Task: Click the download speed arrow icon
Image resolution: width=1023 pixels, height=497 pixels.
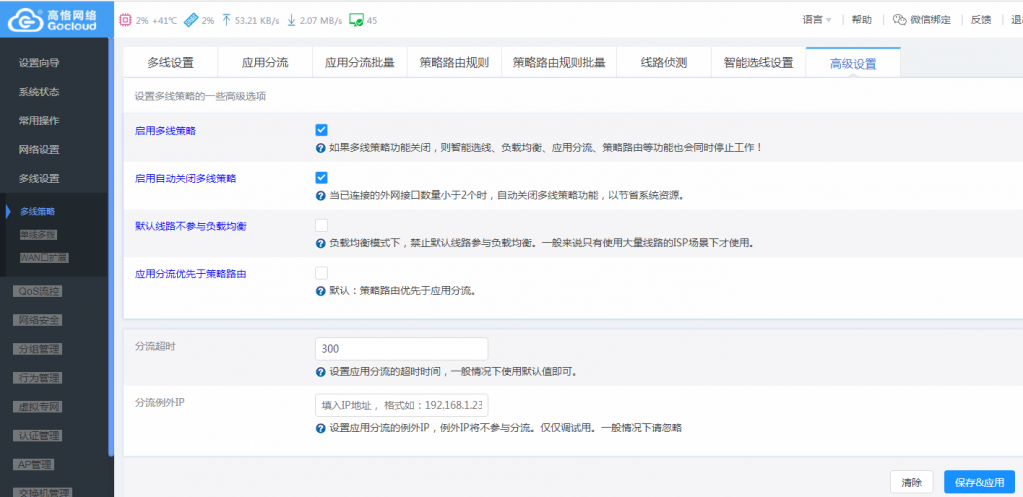Action: click(x=292, y=20)
